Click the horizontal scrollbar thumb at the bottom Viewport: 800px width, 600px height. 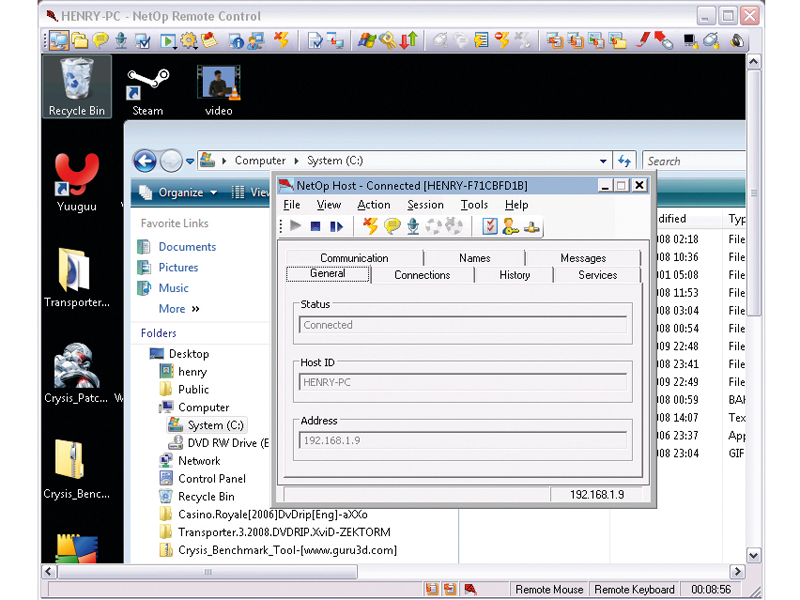(x=208, y=571)
